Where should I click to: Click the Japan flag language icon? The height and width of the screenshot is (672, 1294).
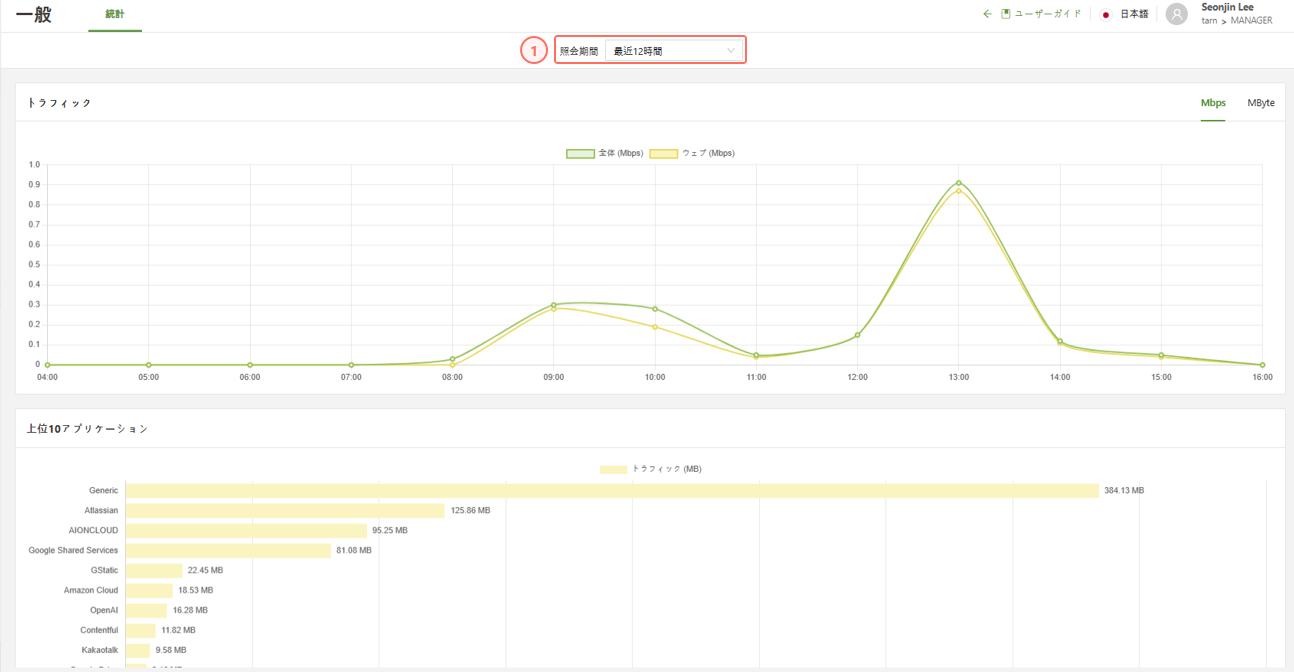point(1106,15)
